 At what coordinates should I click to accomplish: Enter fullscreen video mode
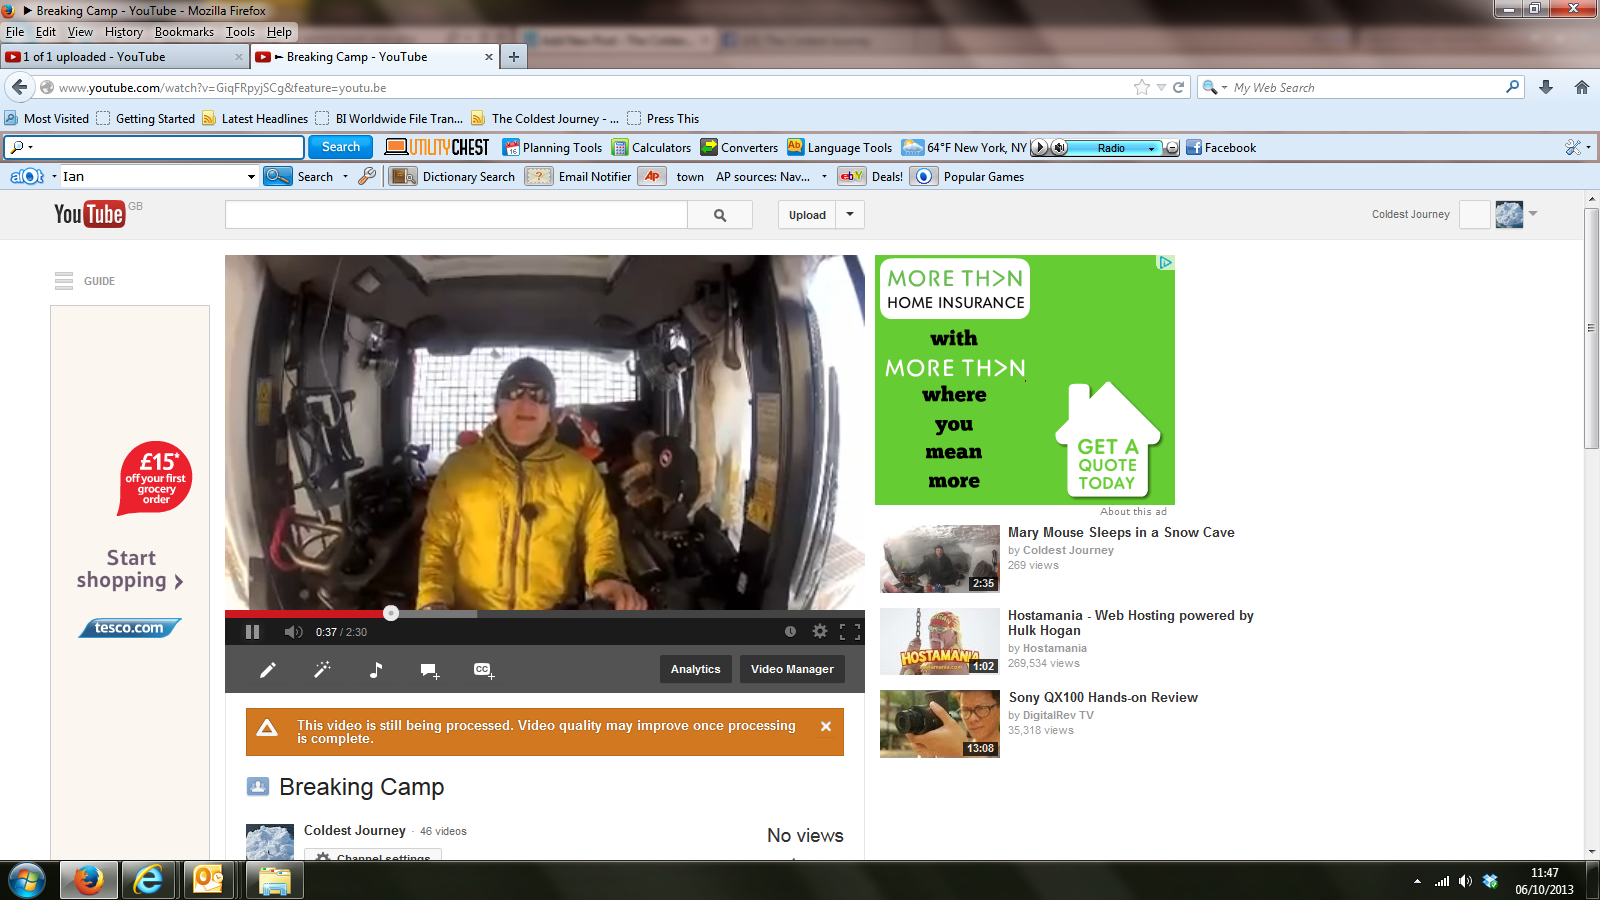(850, 631)
